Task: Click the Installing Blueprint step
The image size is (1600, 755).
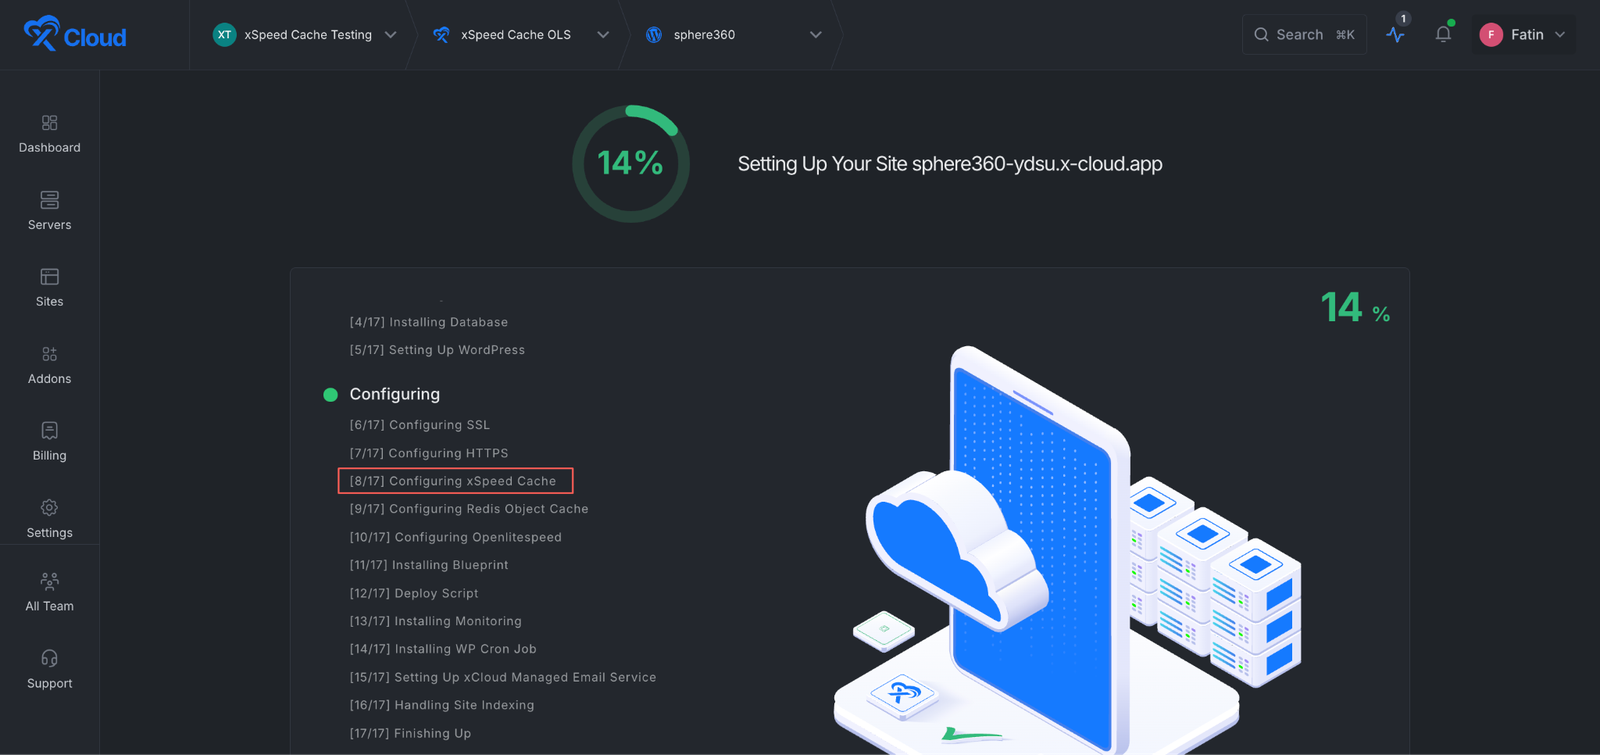Action: (429, 565)
